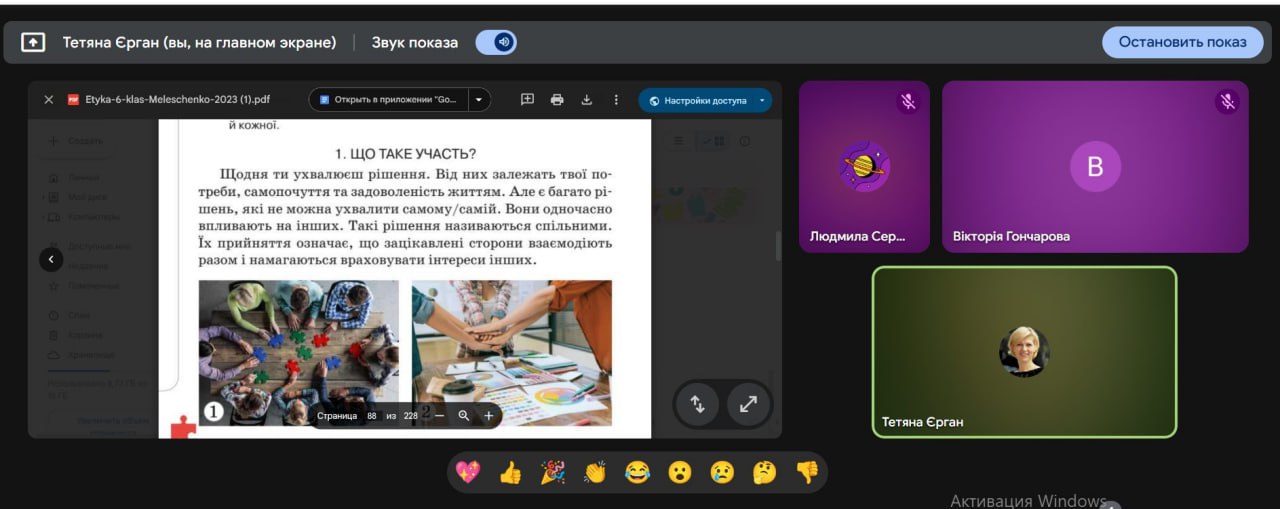Viewport: 1280px width, 509px height.
Task: Expand shared screen with diagonal arrows button
Action: [748, 404]
